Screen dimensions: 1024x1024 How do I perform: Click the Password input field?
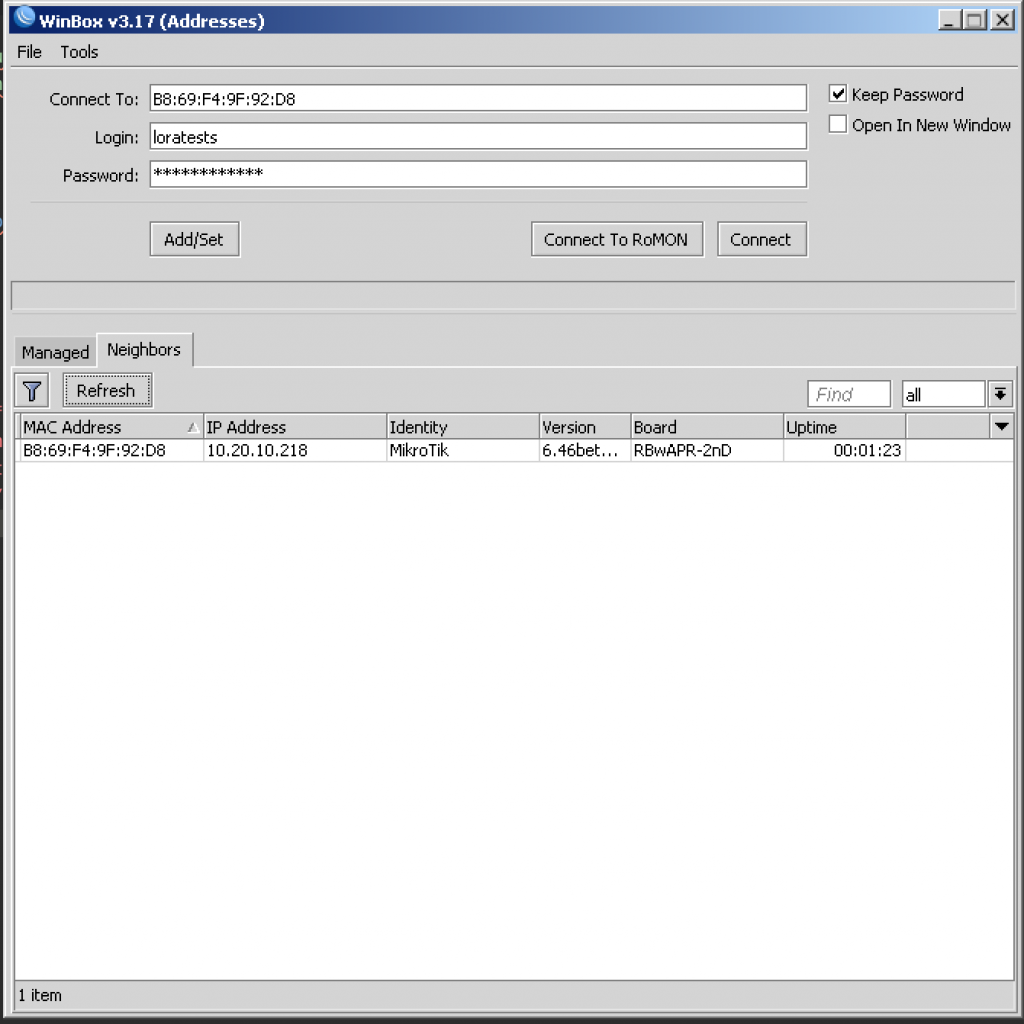[478, 174]
